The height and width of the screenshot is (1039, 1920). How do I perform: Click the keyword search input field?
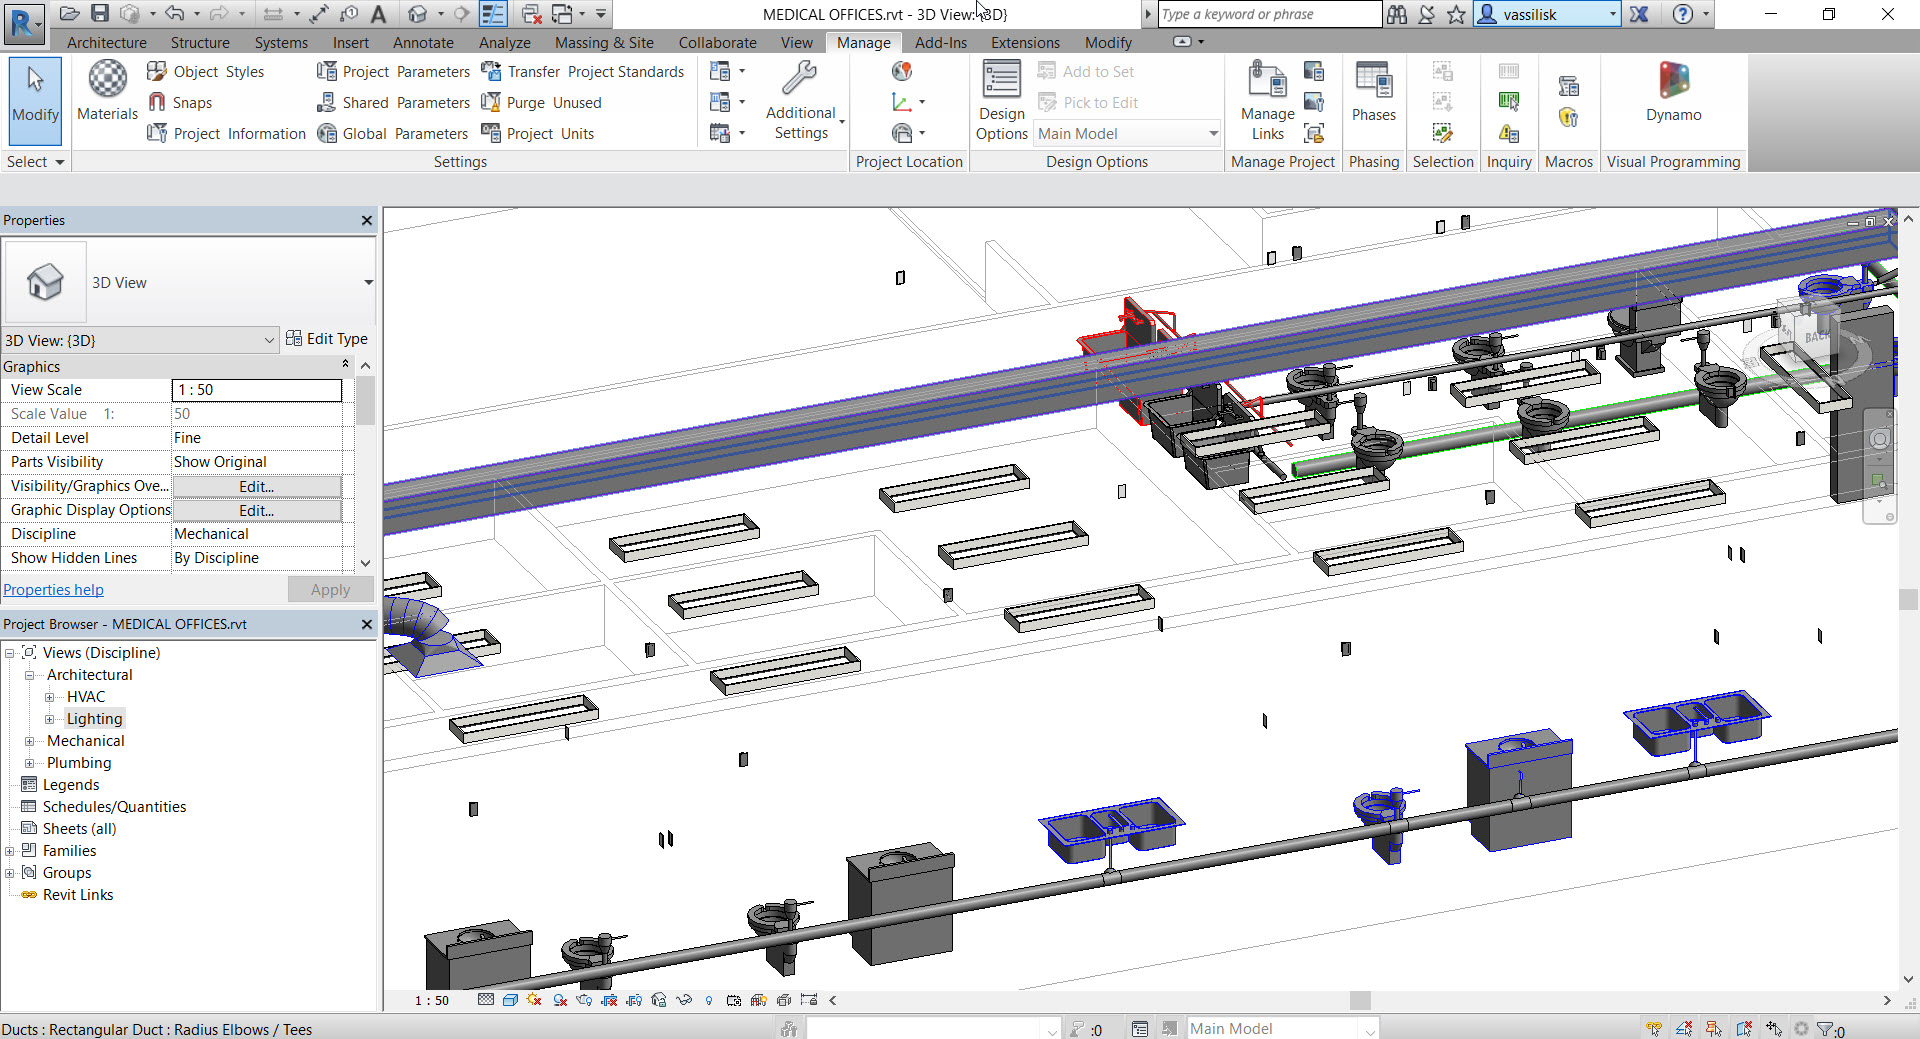point(1269,14)
